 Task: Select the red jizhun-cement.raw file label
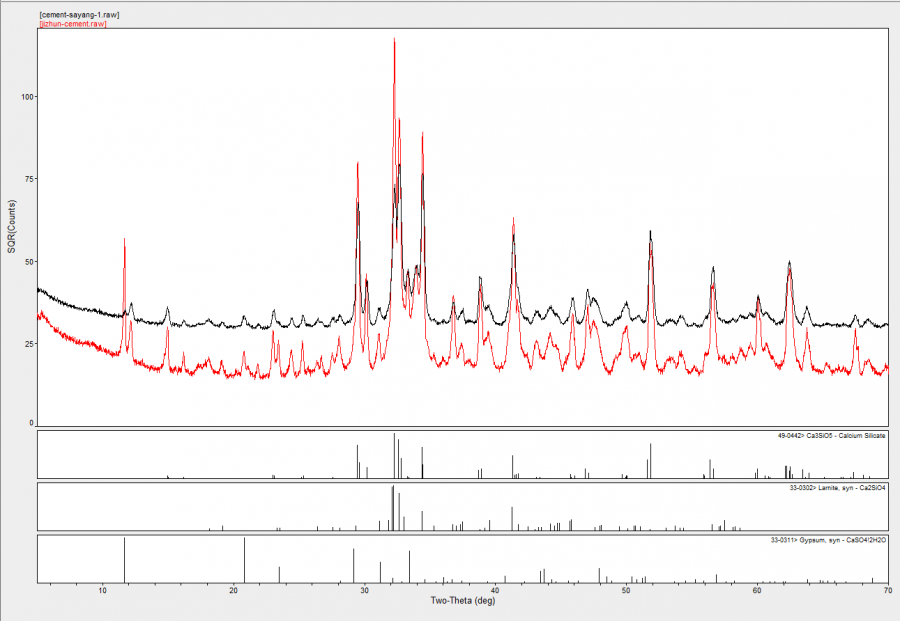coord(72,24)
